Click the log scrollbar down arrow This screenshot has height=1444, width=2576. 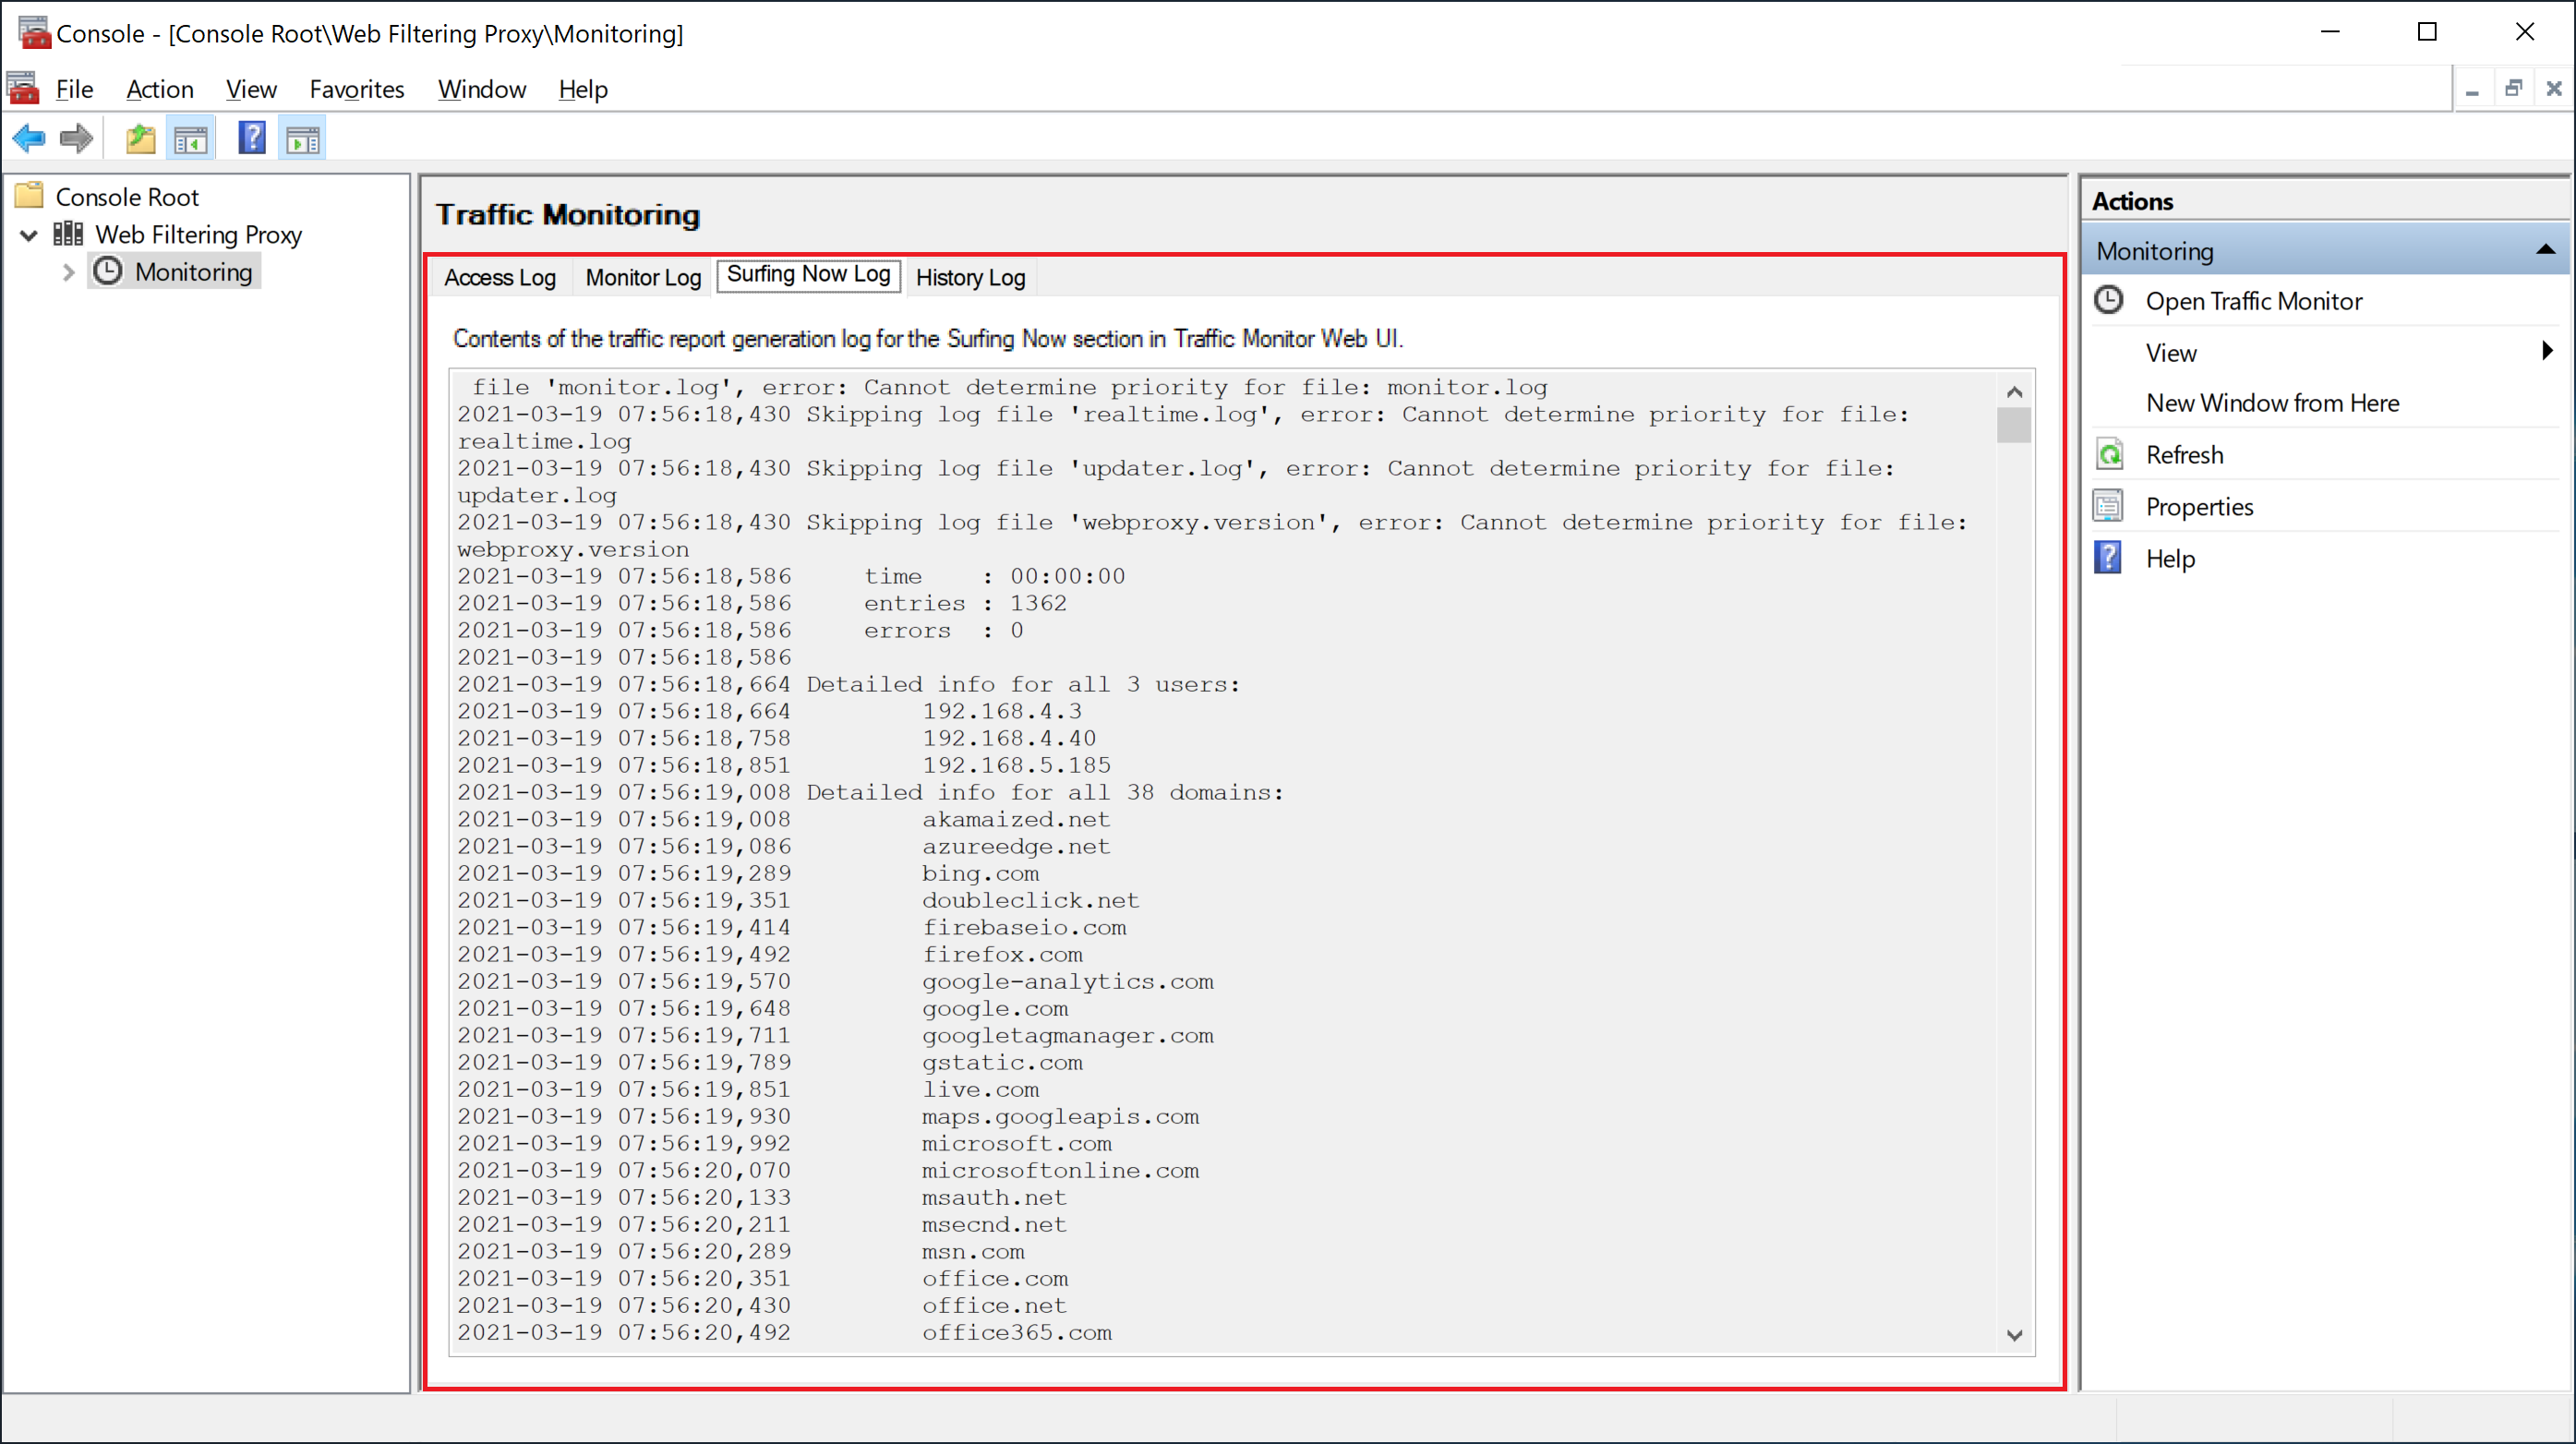point(2014,1335)
